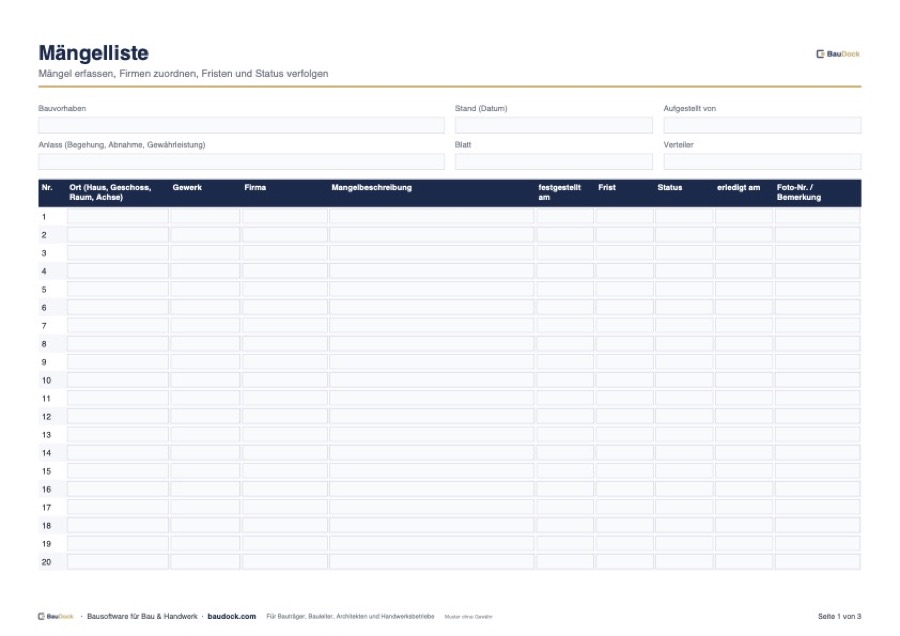This screenshot has height=636, width=900.
Task: Select the Mangelbeschreibung cell in row 10
Action: tap(432, 380)
